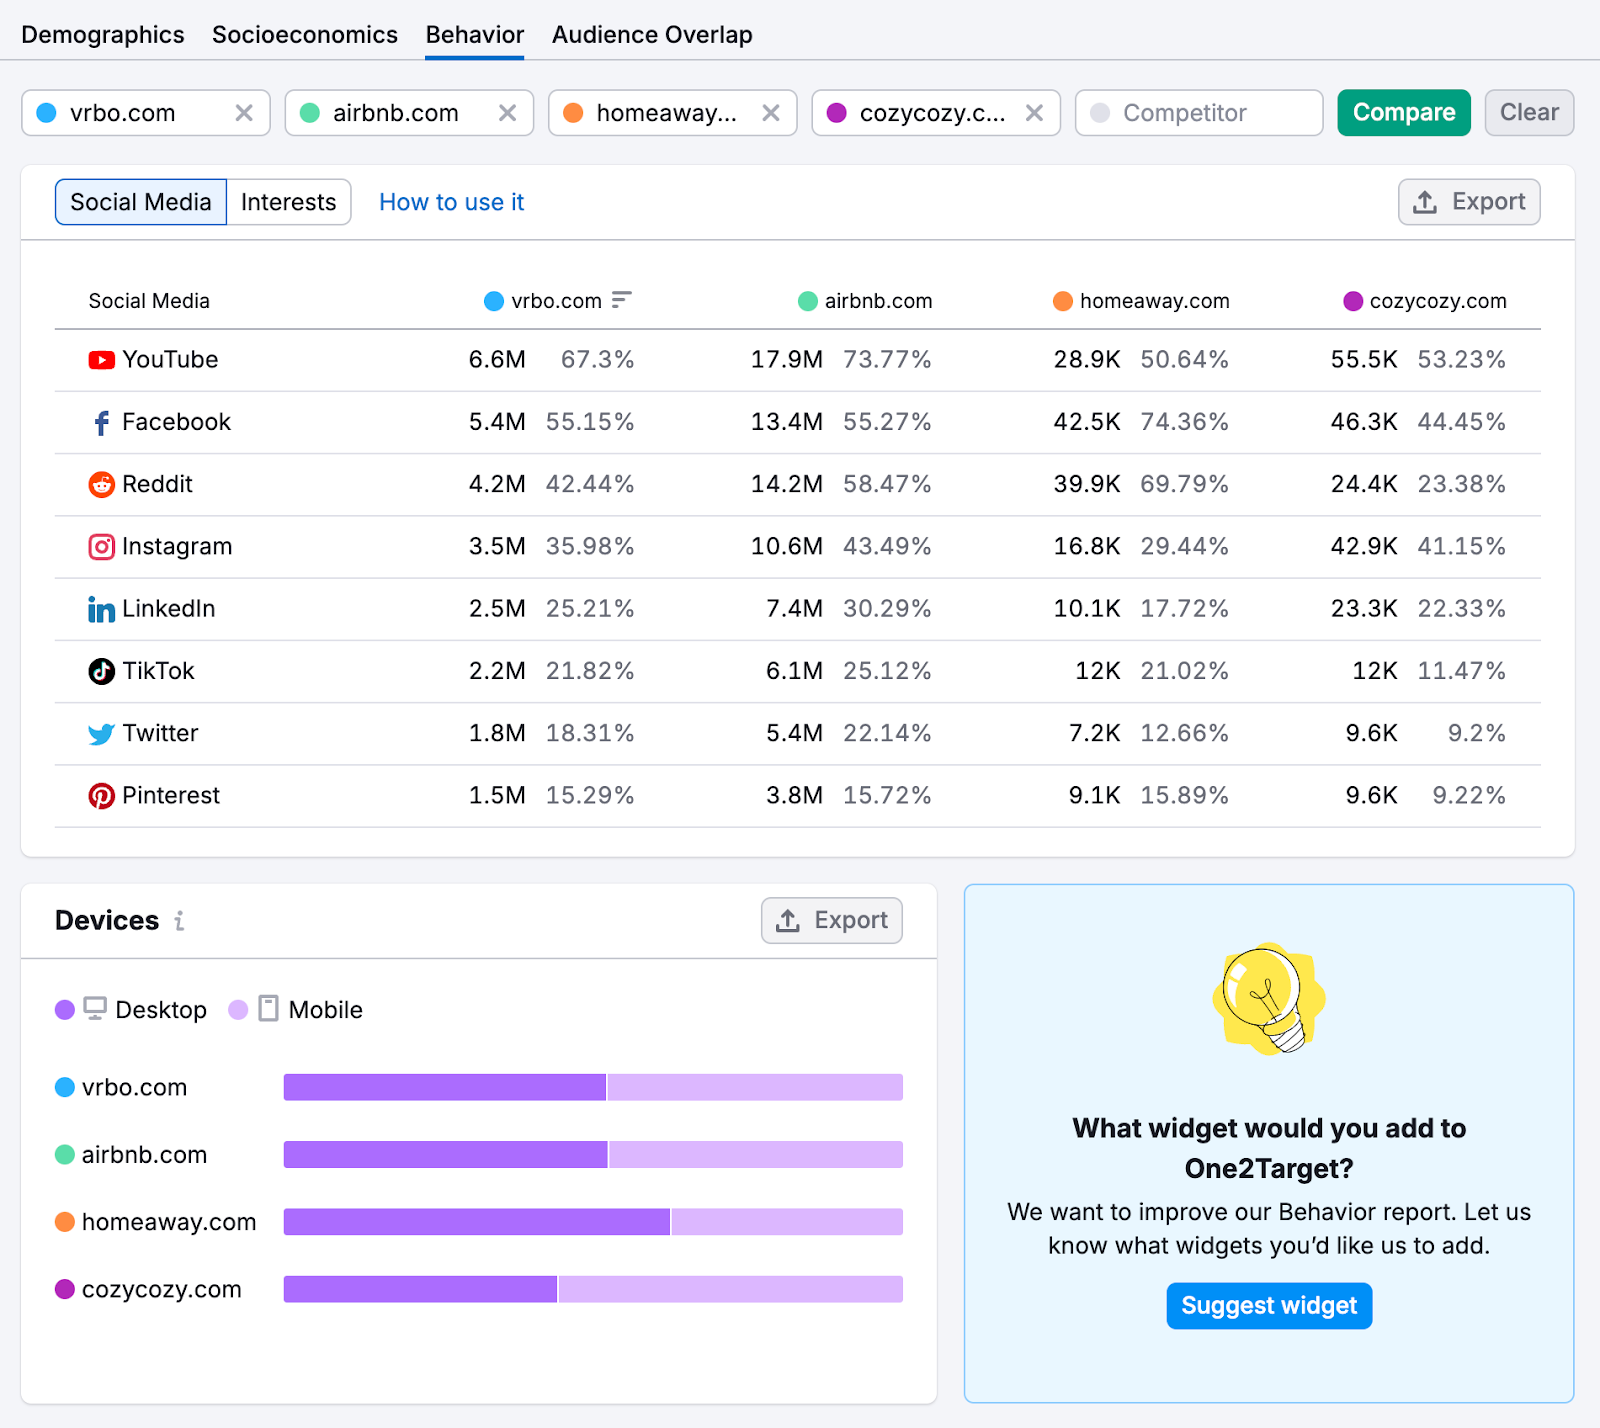
Task: Click the homeaway.com table column header
Action: [1141, 301]
